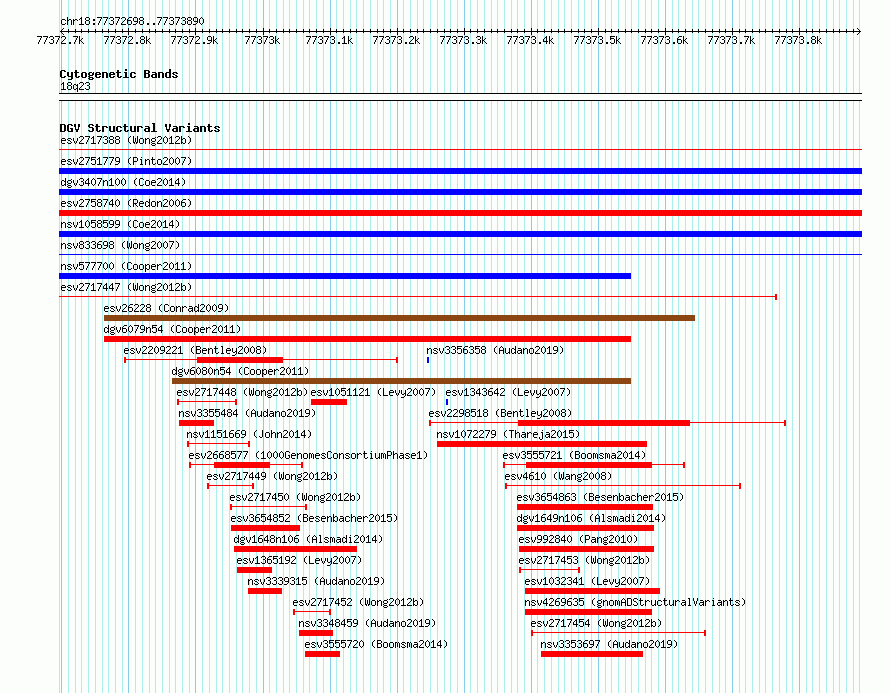Screen dimensions: 890x693
Task: Click nsv833698 (Wong2007) label
Action: [120, 245]
